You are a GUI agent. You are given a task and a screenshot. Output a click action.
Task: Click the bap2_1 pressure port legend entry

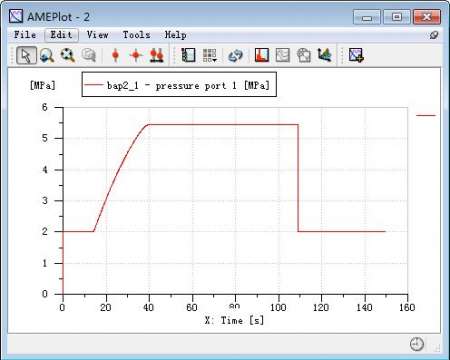[179, 85]
